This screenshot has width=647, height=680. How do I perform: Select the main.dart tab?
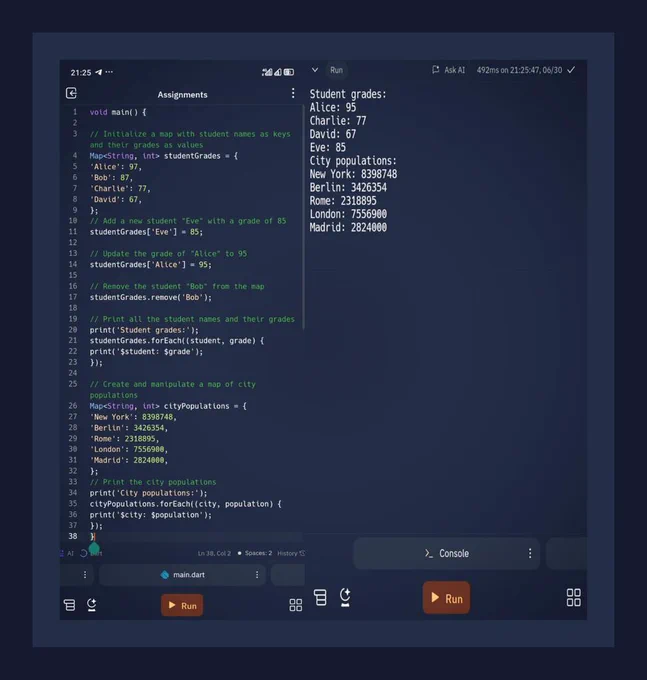(182, 575)
